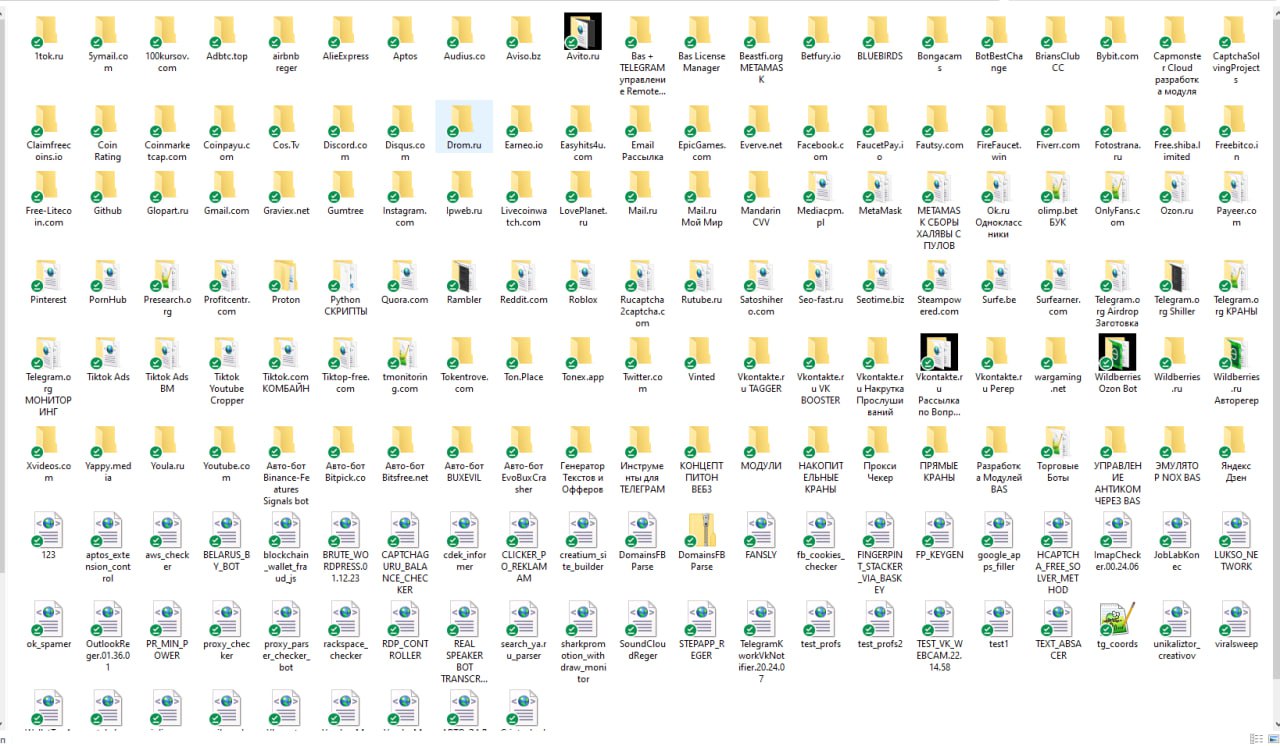This screenshot has height=747, width=1280.
Task: Click the dark Rambler folder icon
Action: pos(463,275)
